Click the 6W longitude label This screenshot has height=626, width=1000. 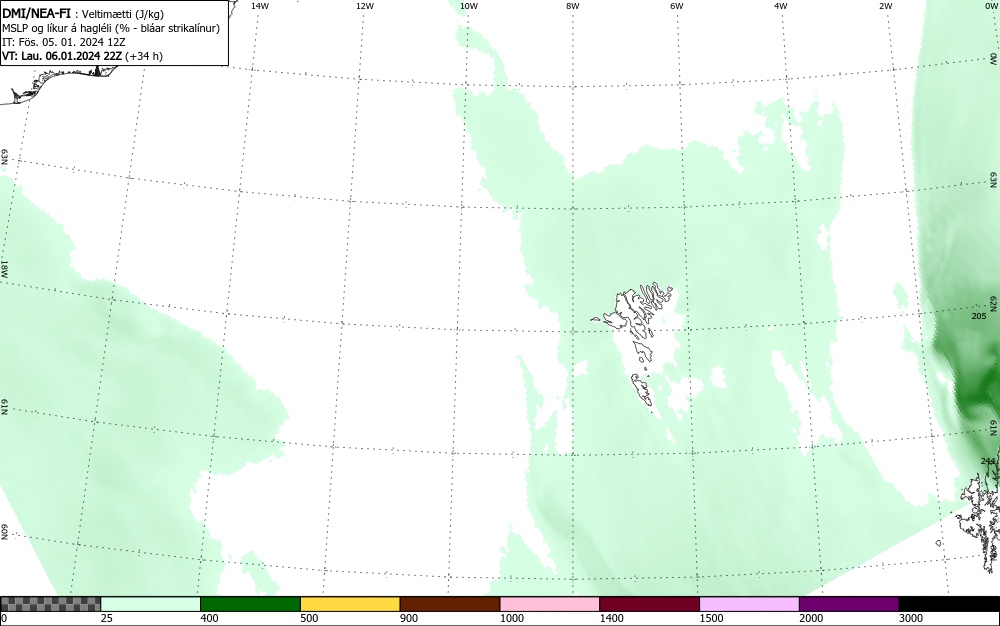point(677,6)
